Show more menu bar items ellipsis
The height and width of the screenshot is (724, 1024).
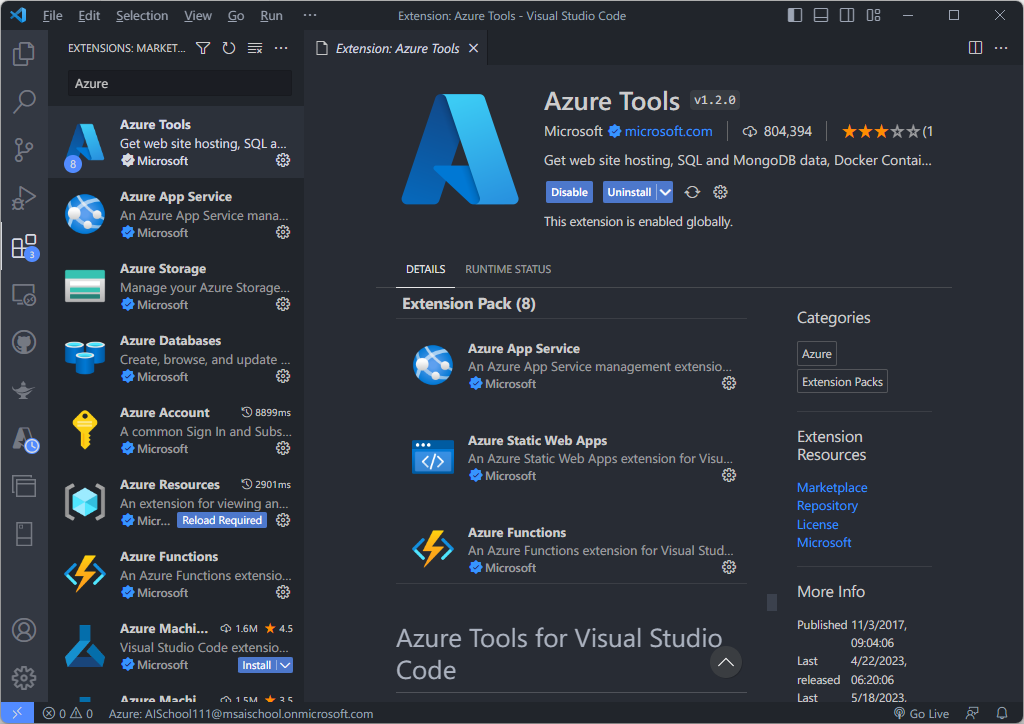(x=310, y=15)
